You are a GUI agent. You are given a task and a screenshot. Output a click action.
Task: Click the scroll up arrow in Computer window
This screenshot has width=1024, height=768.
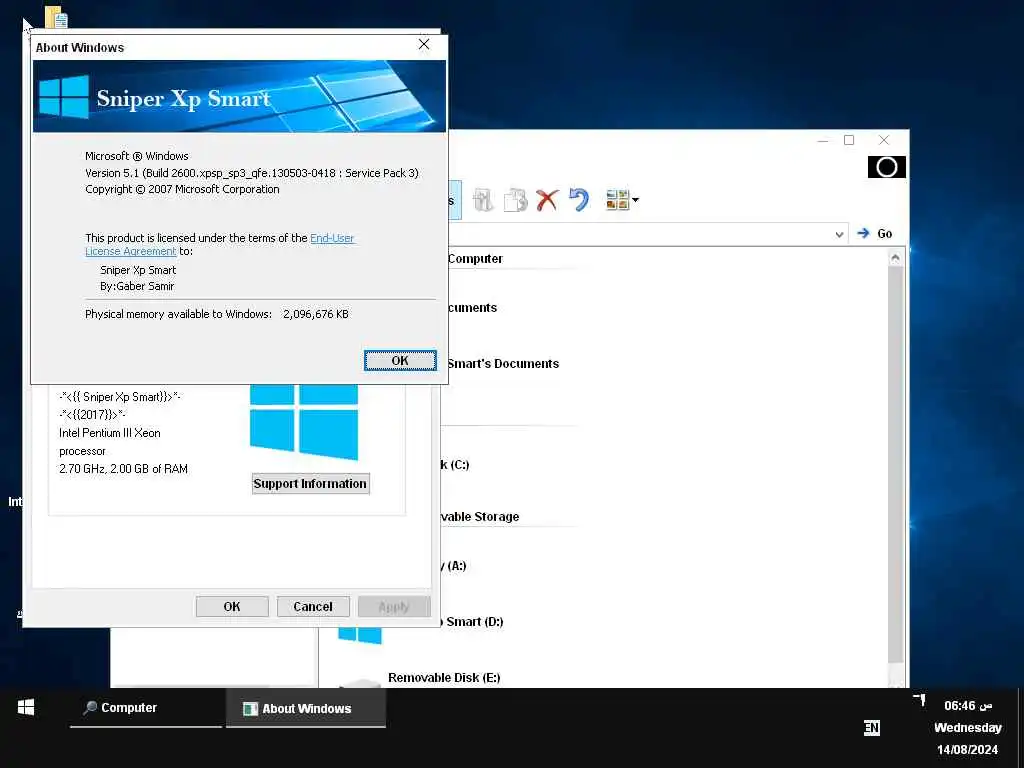click(x=895, y=258)
